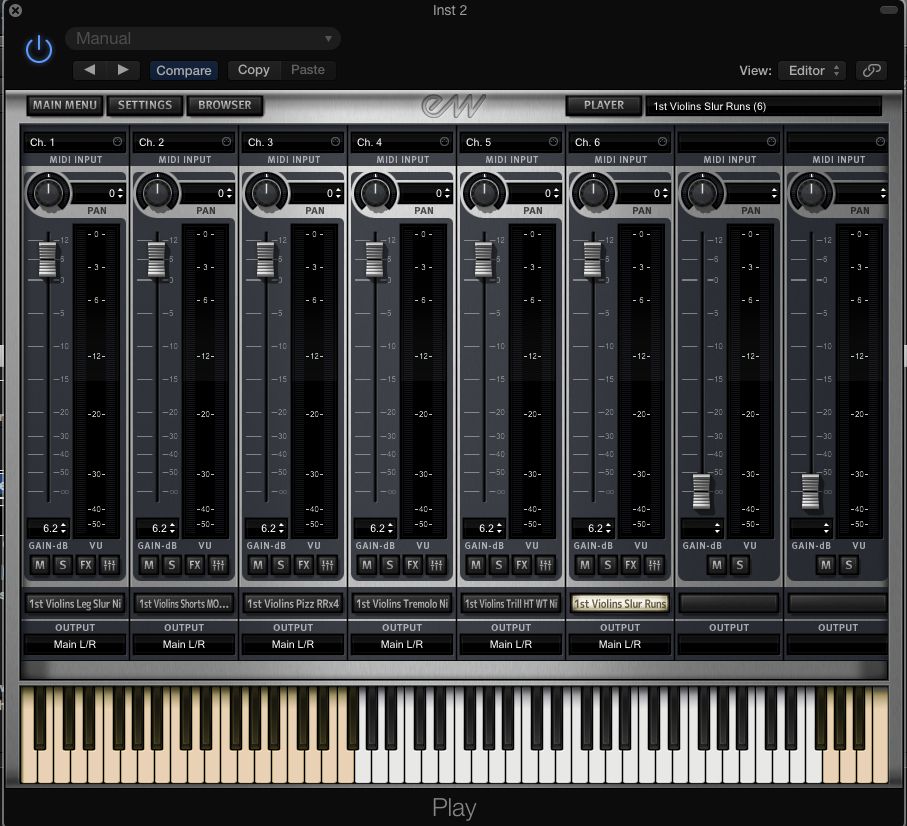This screenshot has height=826, width=907.
Task: Open the Ch. 5 MIDI input channel selector
Action: coord(511,142)
